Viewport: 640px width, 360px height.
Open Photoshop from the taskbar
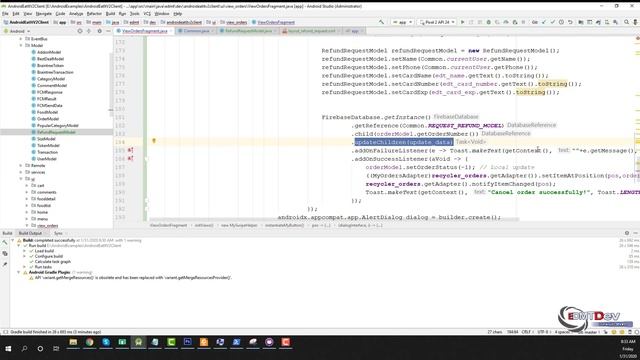[187, 342]
